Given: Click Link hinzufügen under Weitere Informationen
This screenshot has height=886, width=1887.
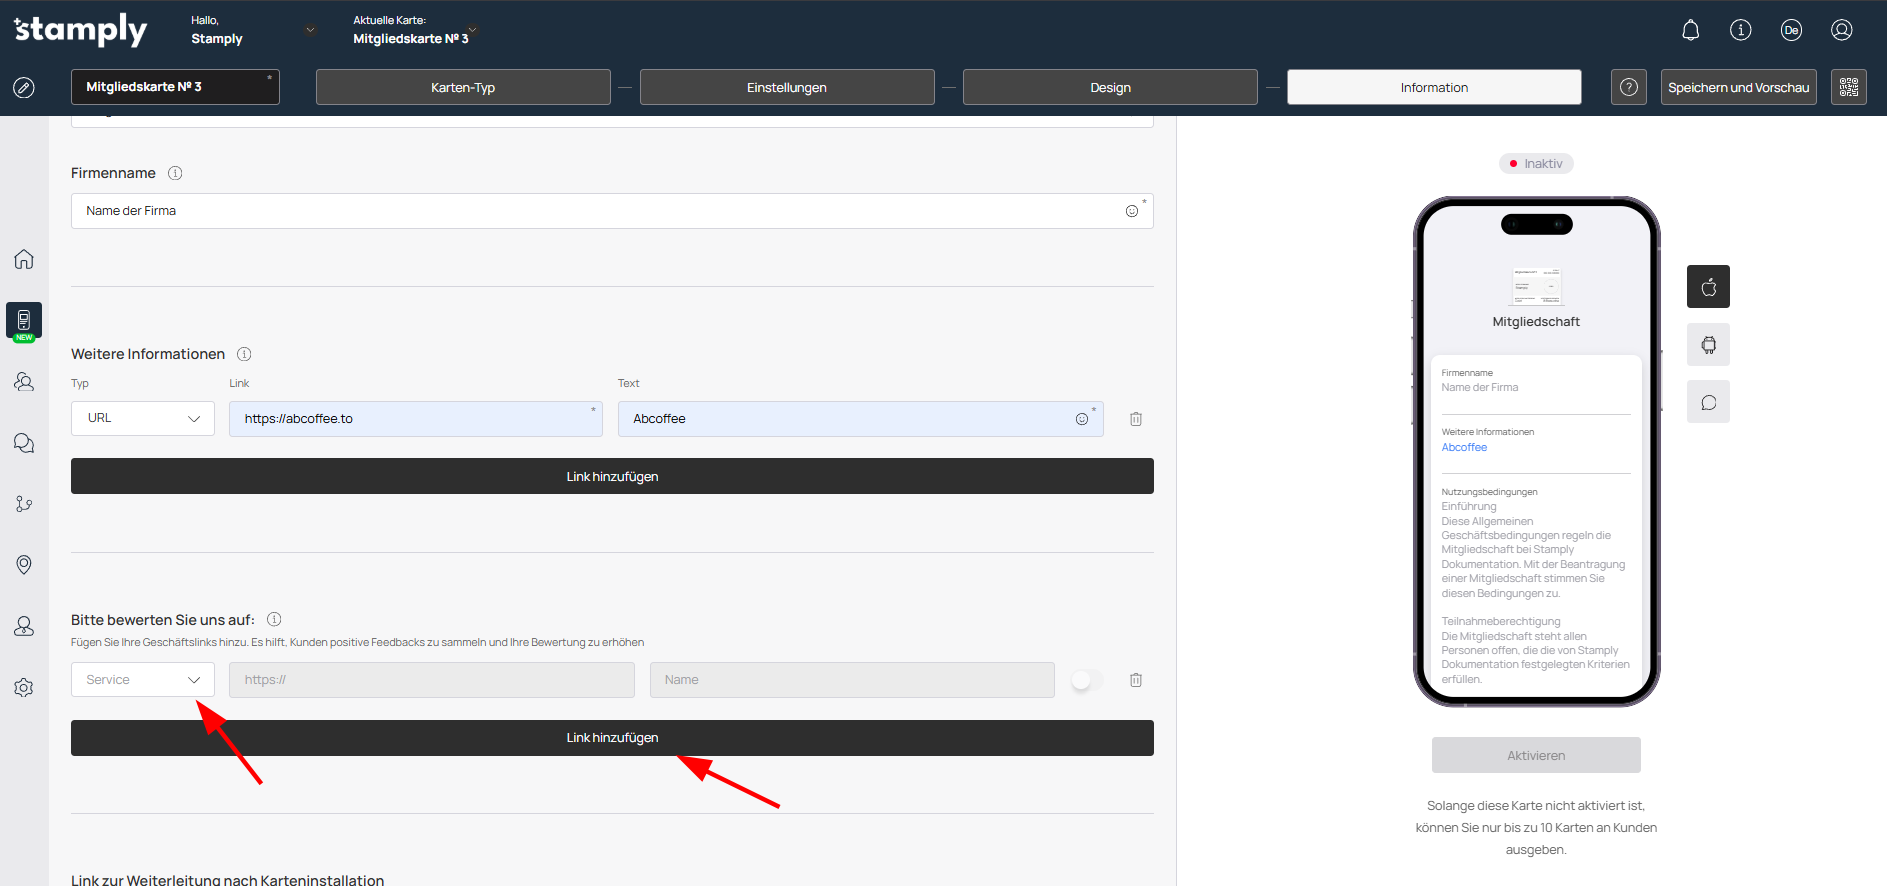Looking at the screenshot, I should pos(612,476).
